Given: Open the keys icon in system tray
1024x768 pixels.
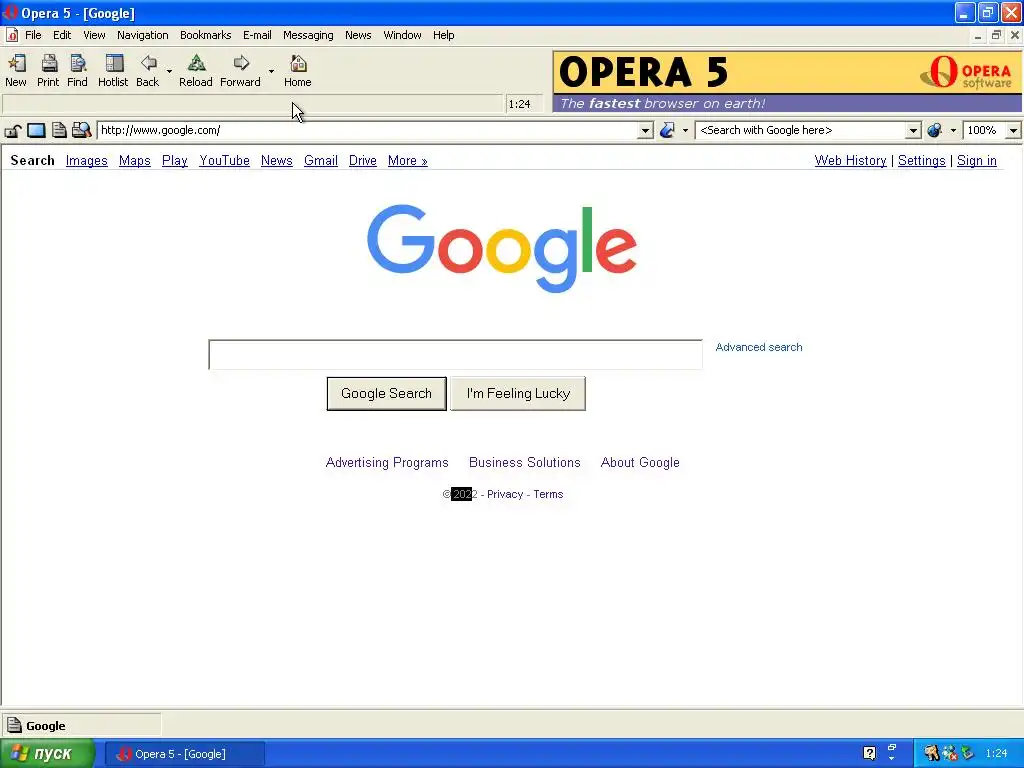Looking at the screenshot, I should (x=931, y=753).
